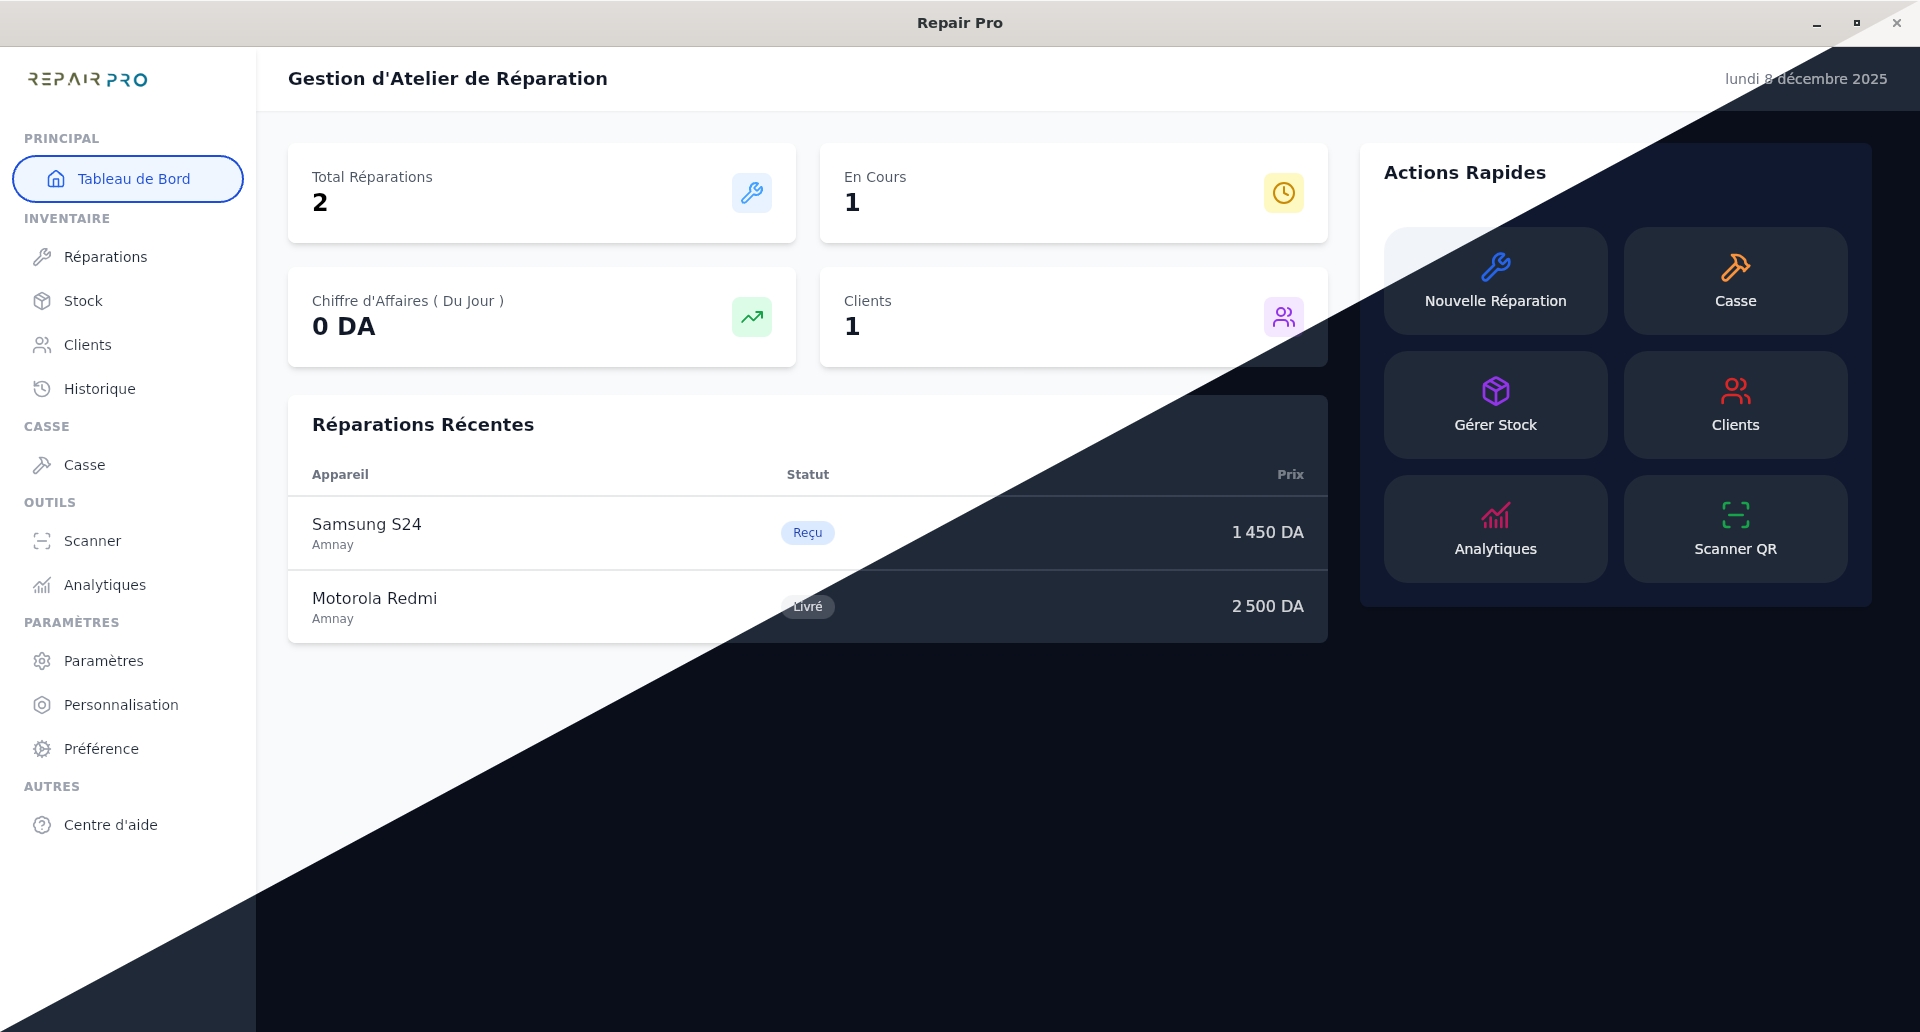
Task: Click the Livré badge on Motorola Redmi
Action: tap(808, 607)
